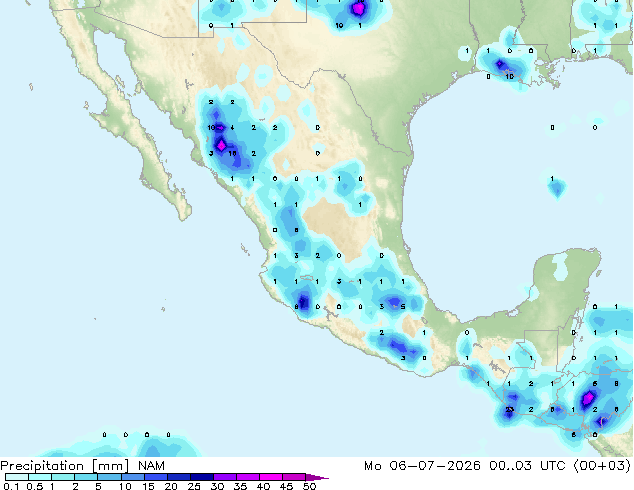The image size is (634, 490).
Task: Click the '(00+03)' forecast offset label
Action: tap(602, 465)
